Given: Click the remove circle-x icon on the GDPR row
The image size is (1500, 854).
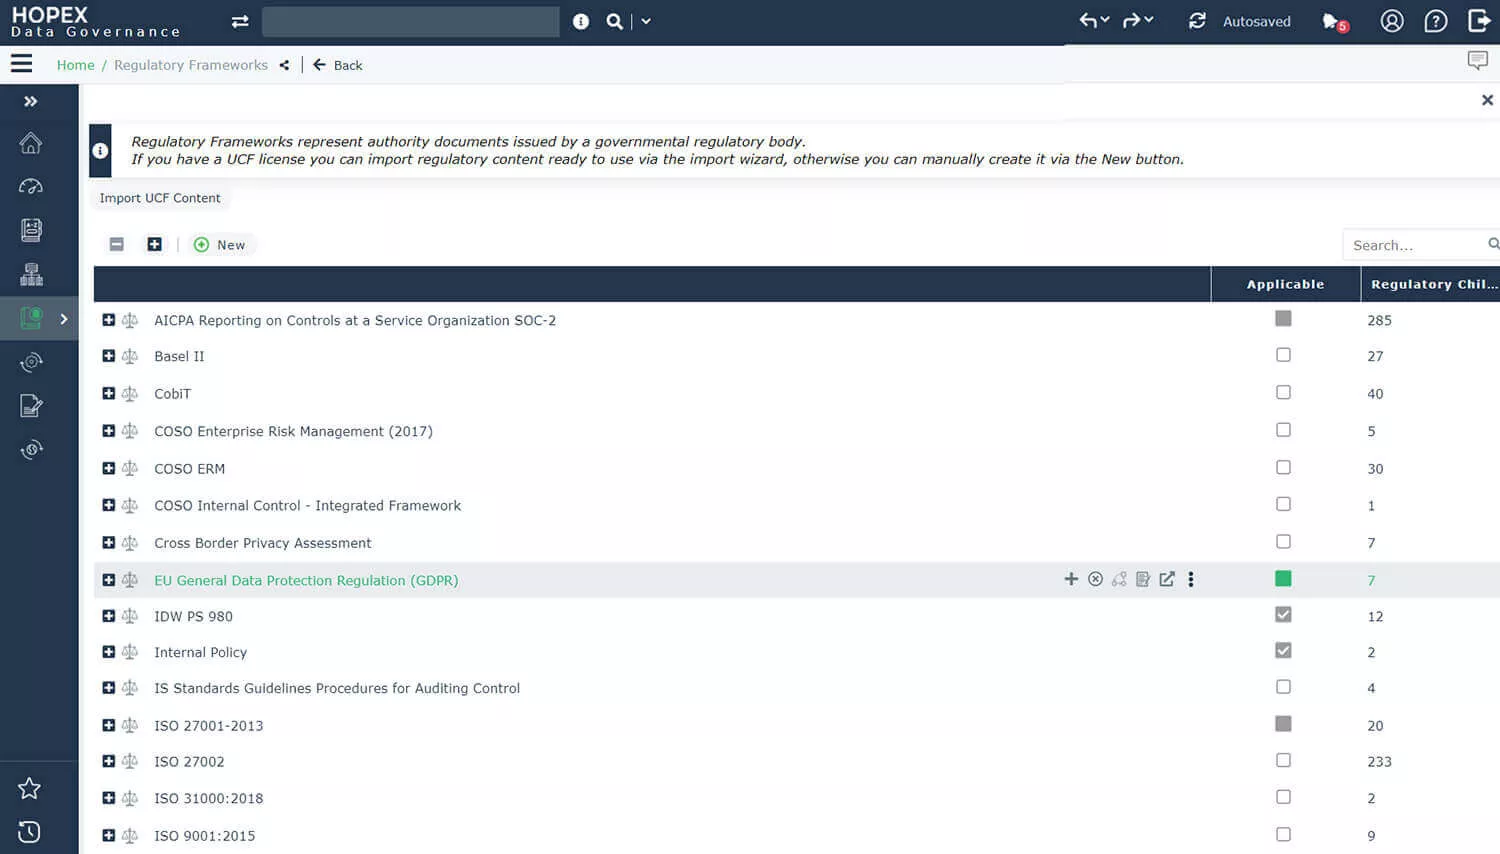Looking at the screenshot, I should point(1095,579).
